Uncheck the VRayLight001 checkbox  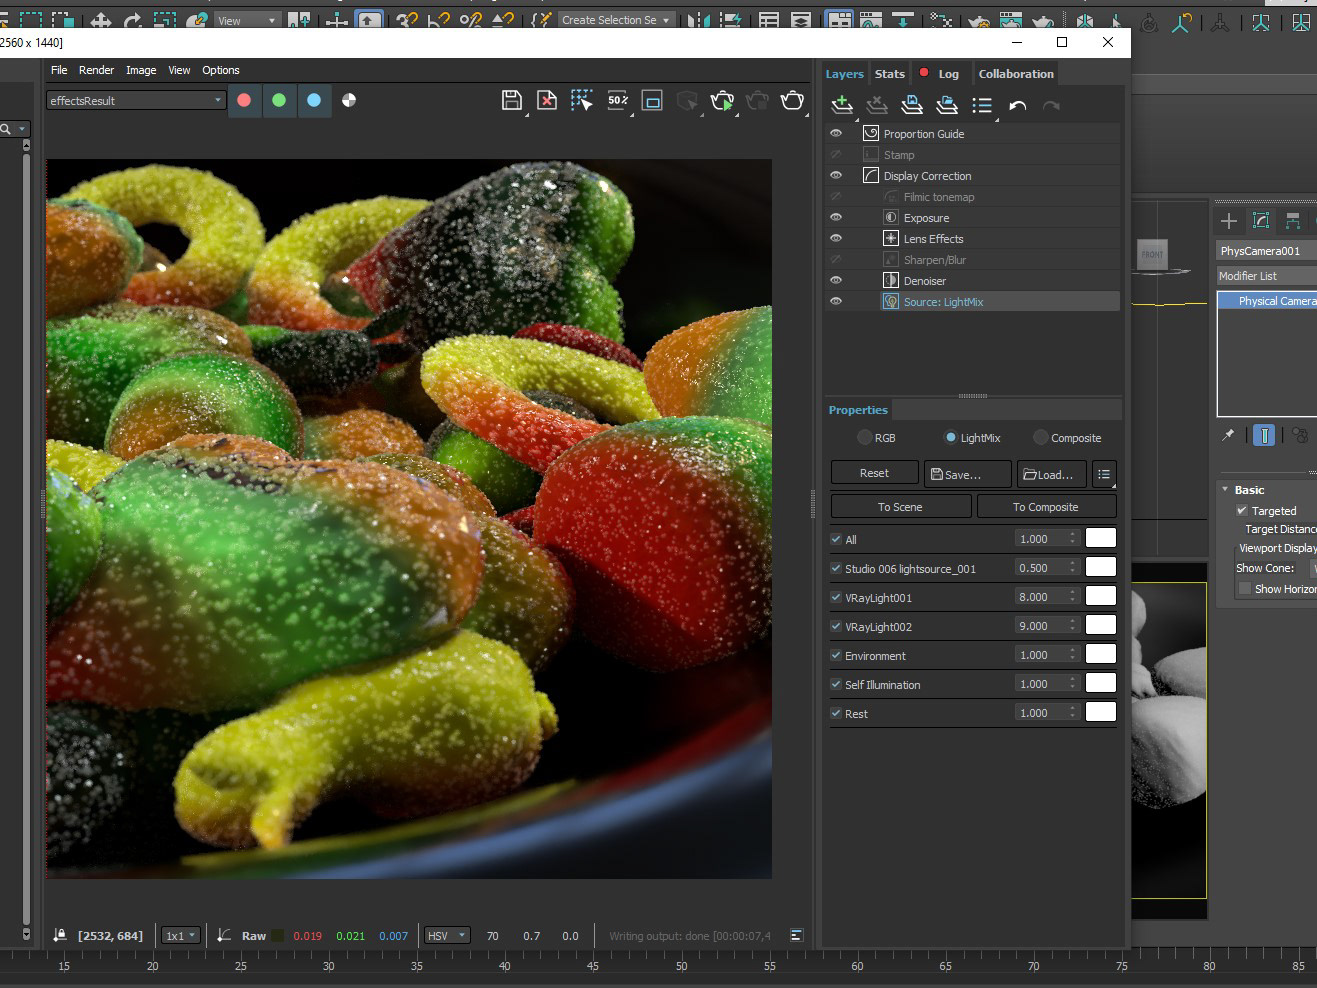tap(836, 598)
